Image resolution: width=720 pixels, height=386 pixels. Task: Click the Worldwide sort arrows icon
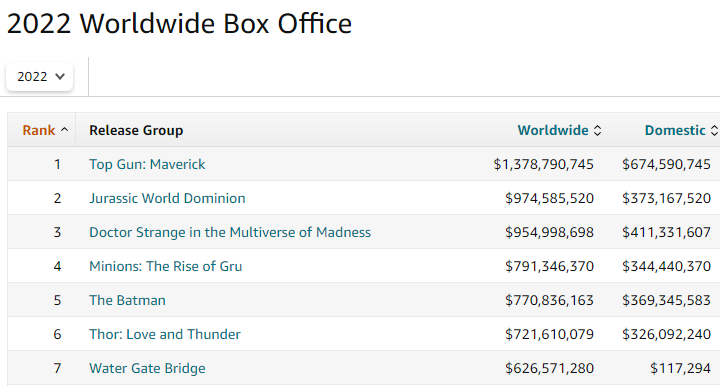[597, 130]
